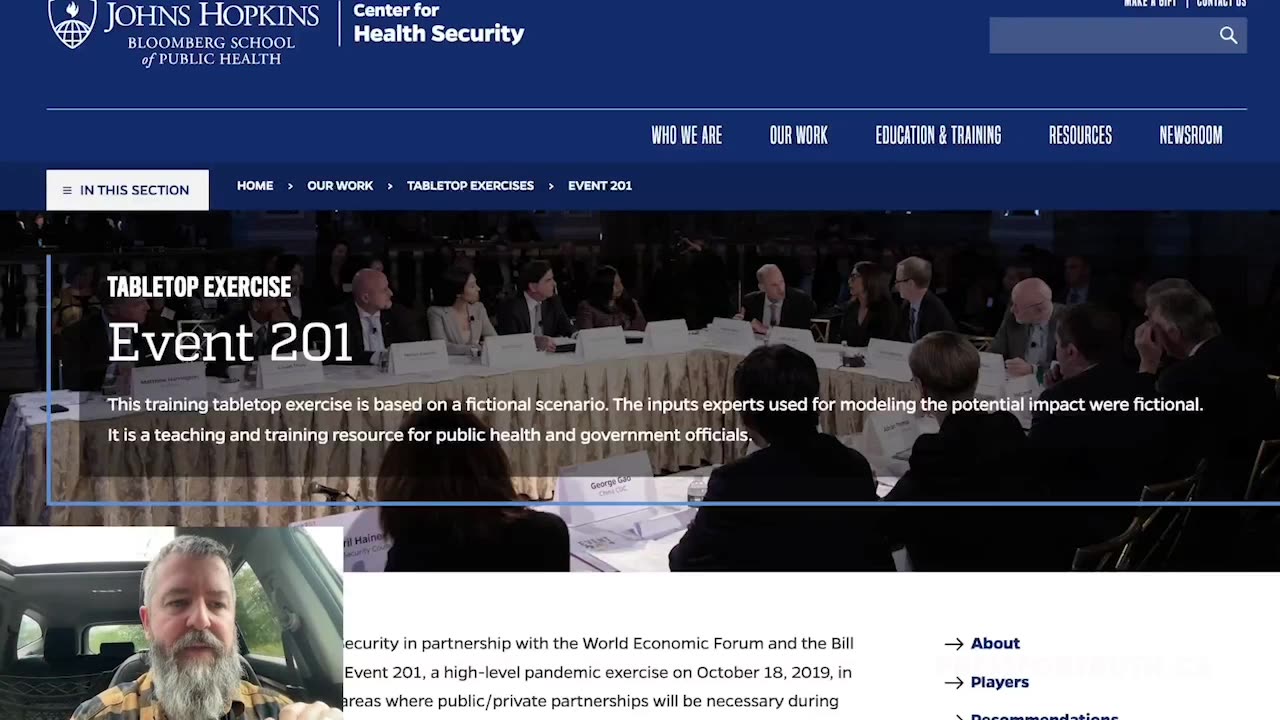Click the hamburger icon in In This Section
The image size is (1280, 720).
[x=67, y=190]
